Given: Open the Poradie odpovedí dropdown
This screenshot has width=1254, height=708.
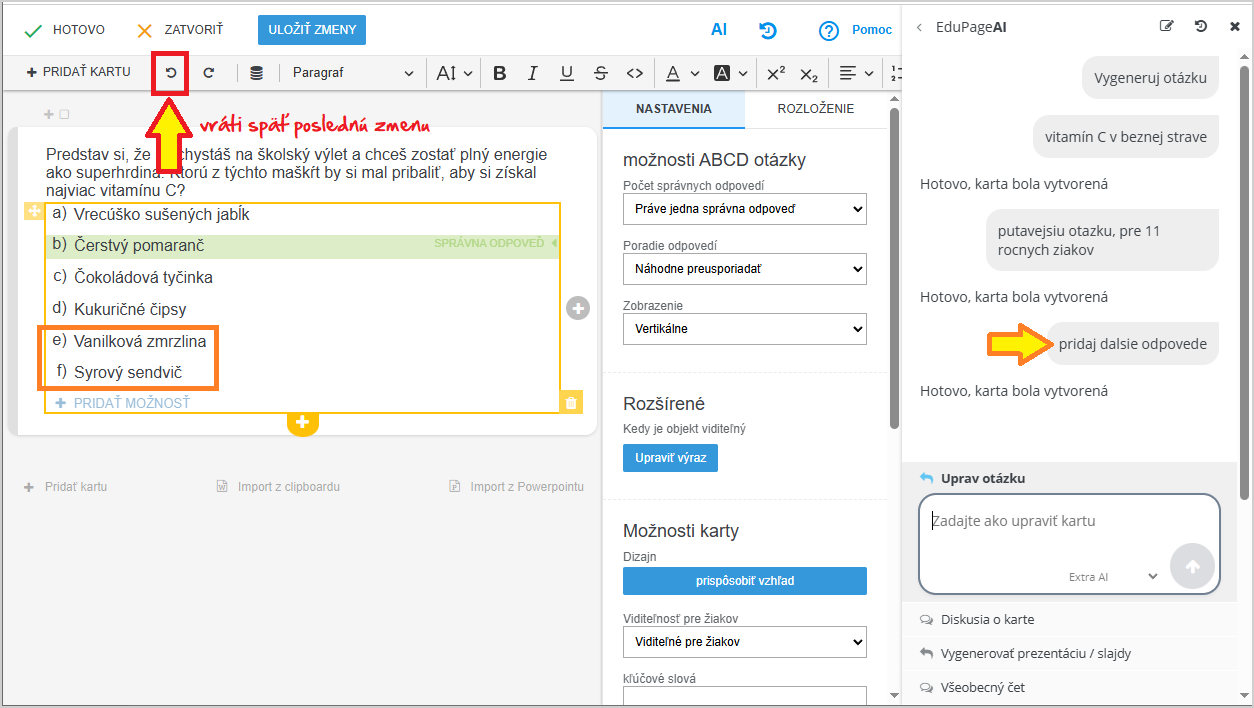Looking at the screenshot, I should point(744,269).
